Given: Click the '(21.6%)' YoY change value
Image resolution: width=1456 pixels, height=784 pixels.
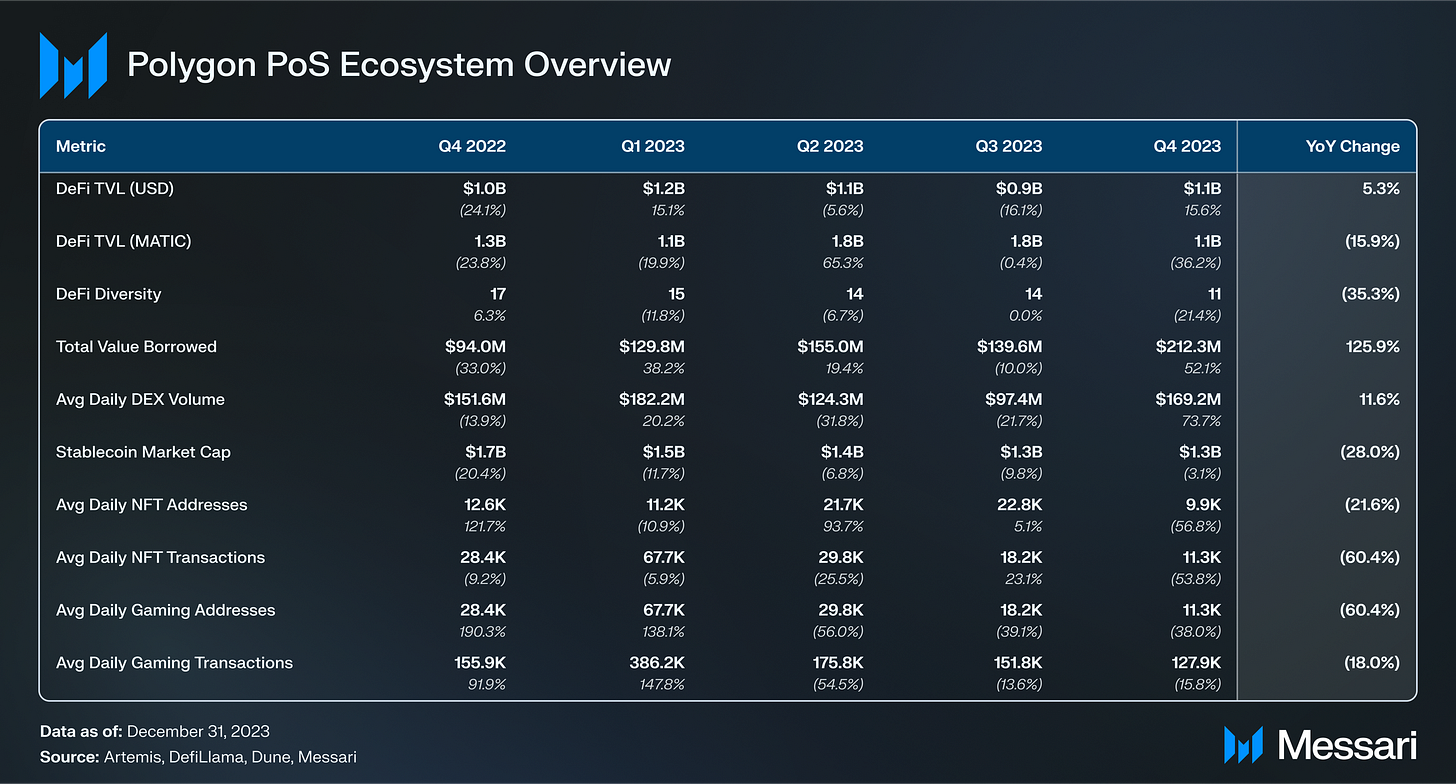Looking at the screenshot, I should point(1371,505).
